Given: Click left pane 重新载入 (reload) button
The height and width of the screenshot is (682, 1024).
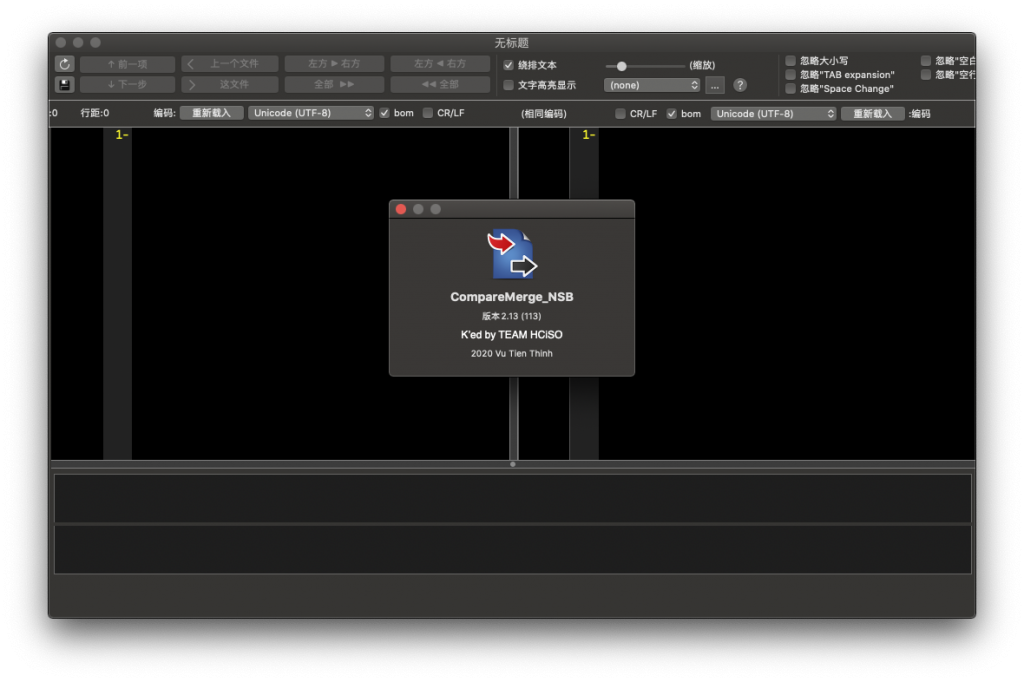Looking at the screenshot, I should [x=212, y=113].
